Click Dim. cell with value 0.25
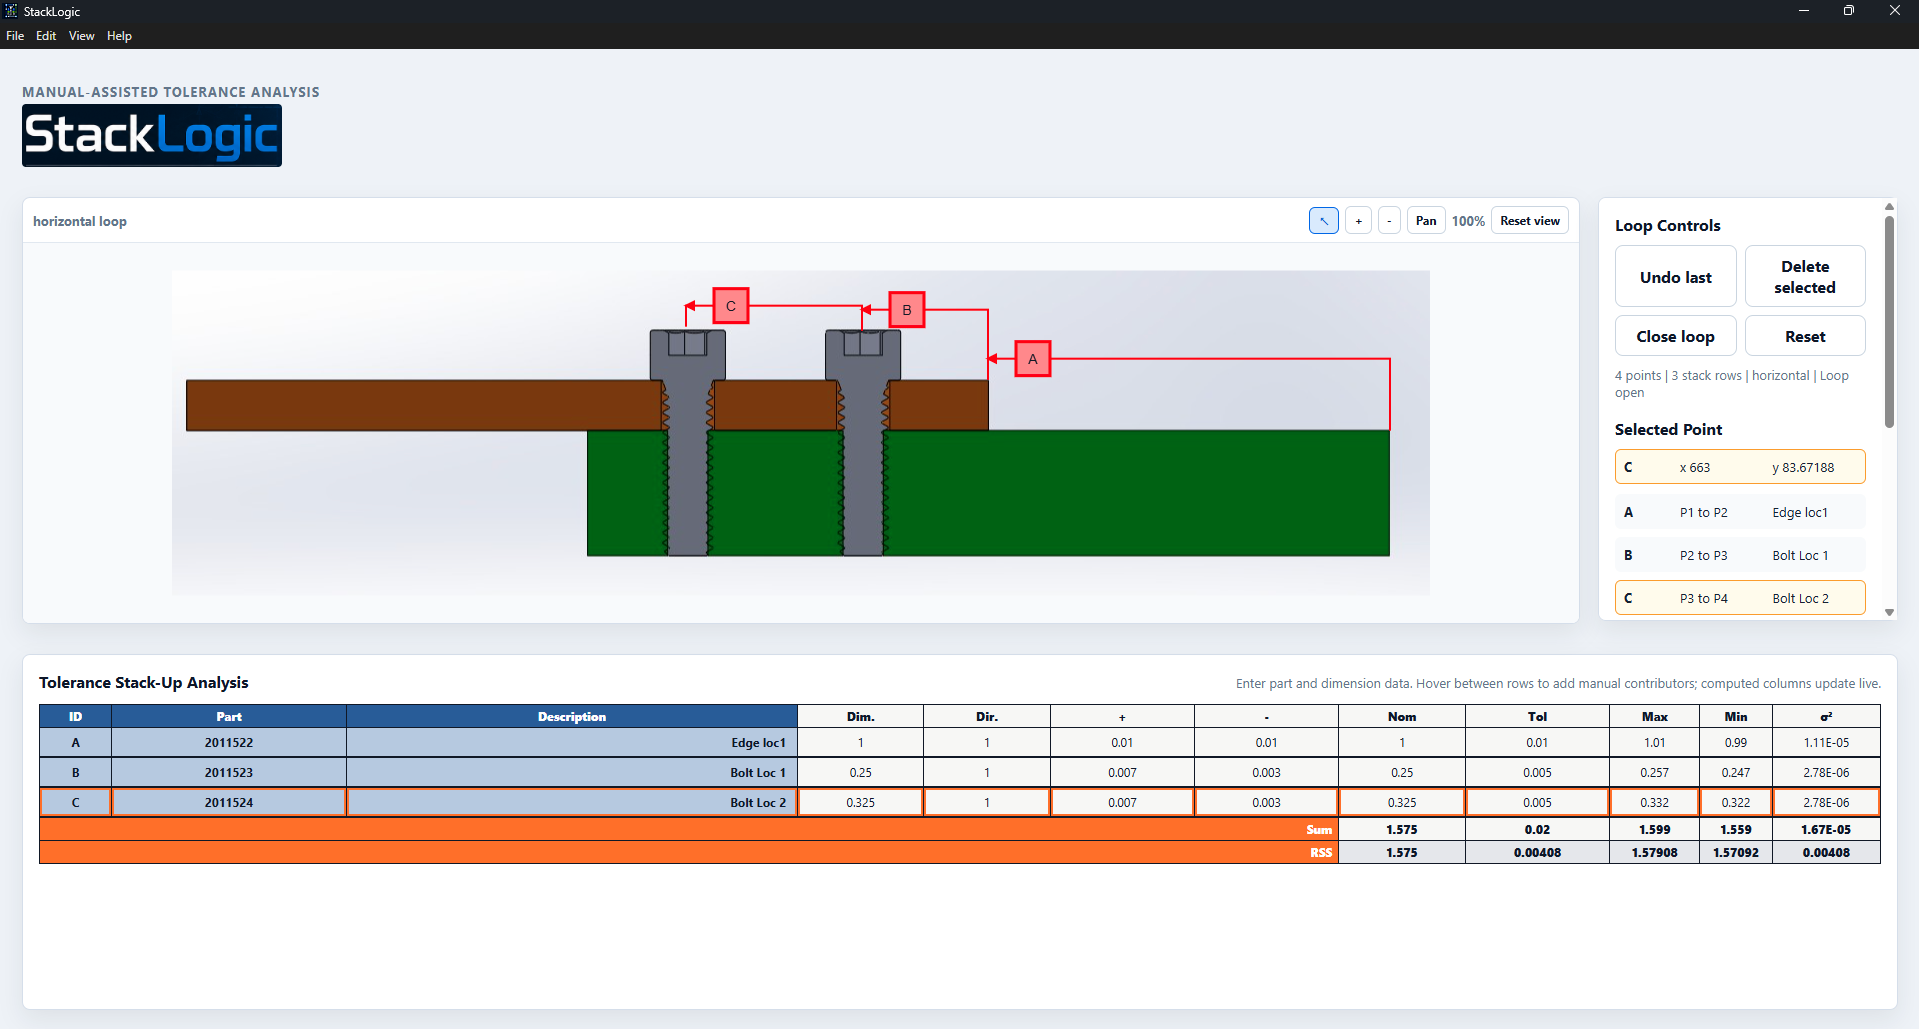1919x1029 pixels. point(860,773)
